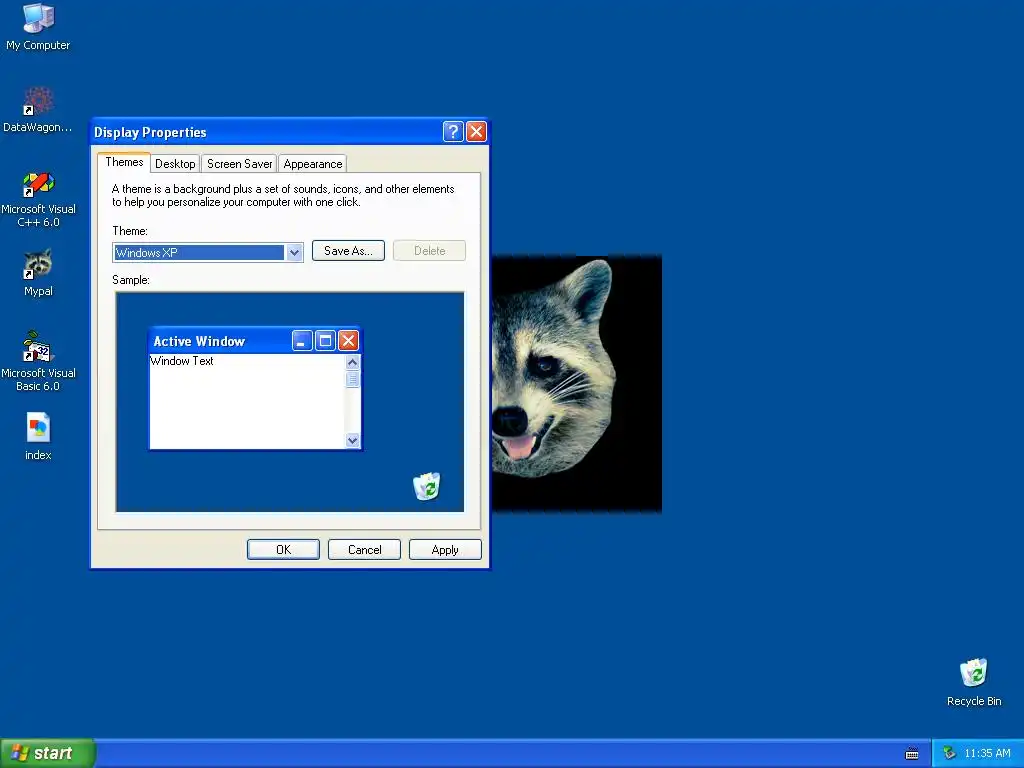The image size is (1024, 768).
Task: Click the sample Active Window red close button
Action: click(x=349, y=340)
